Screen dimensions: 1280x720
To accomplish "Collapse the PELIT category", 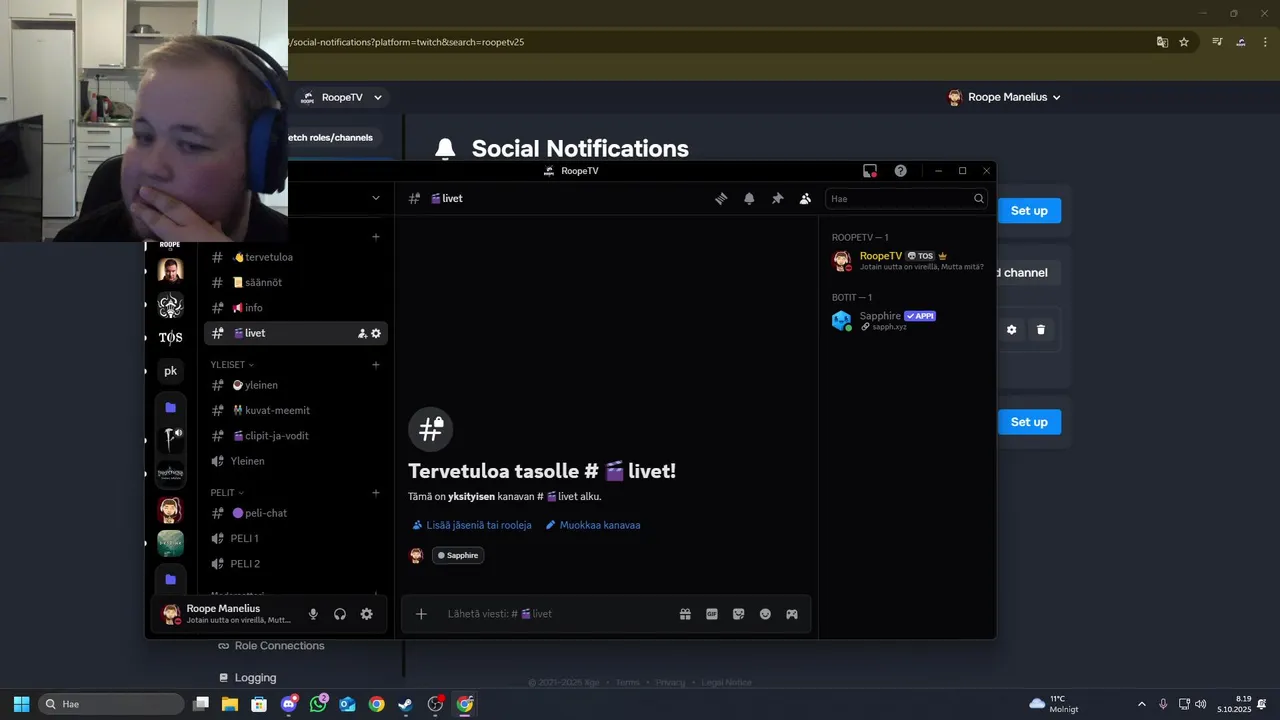I will [227, 493].
